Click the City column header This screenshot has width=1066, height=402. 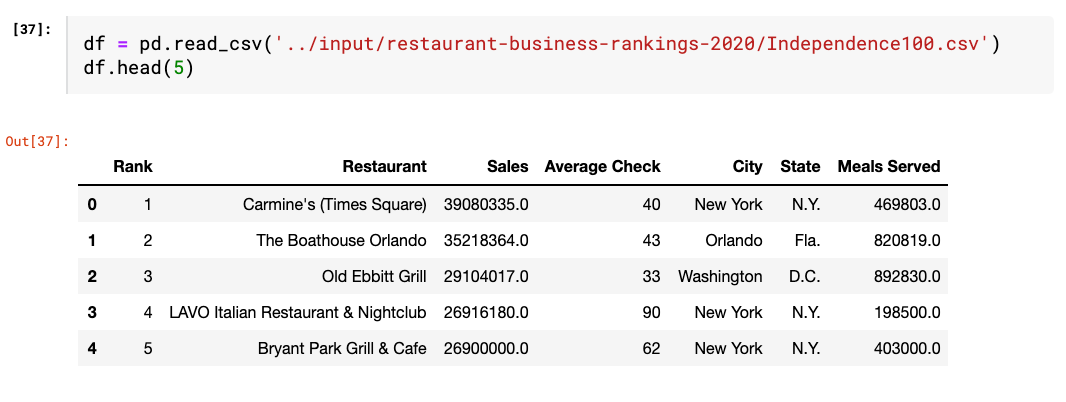[747, 166]
